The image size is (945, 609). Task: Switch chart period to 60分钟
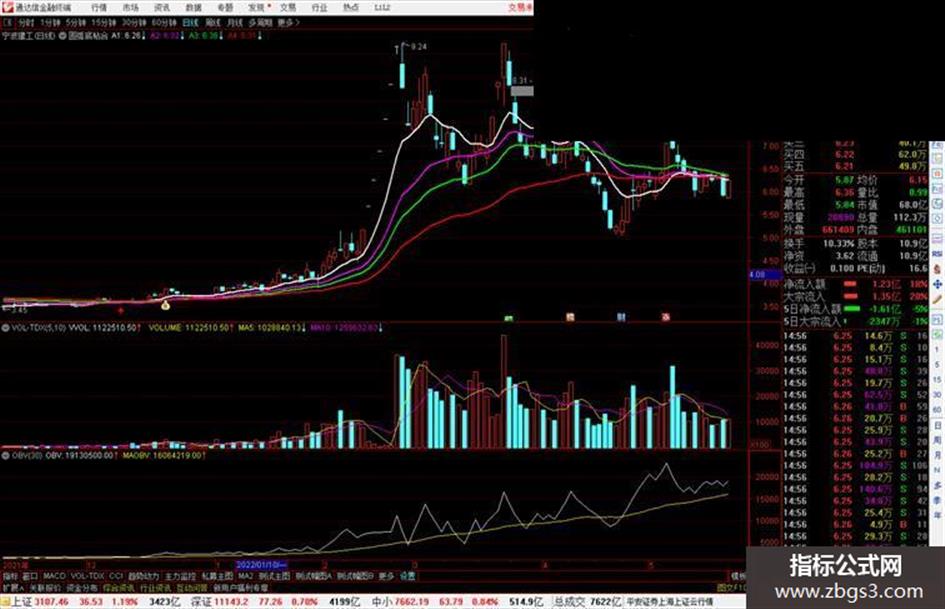click(x=164, y=22)
